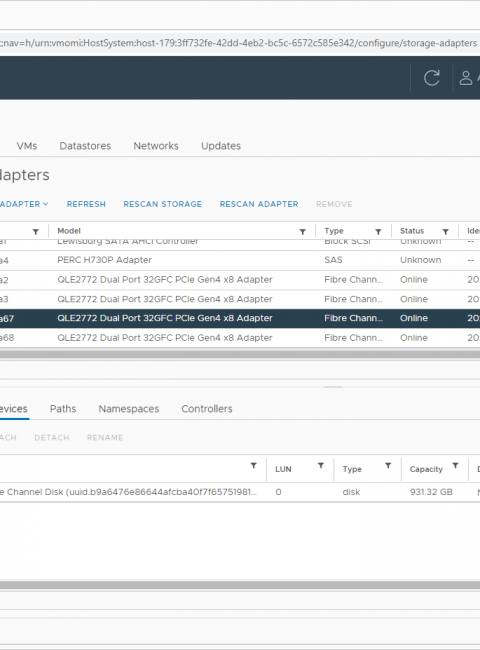The image size is (480, 650).
Task: Click the Capacity column header label
Action: (x=426, y=469)
